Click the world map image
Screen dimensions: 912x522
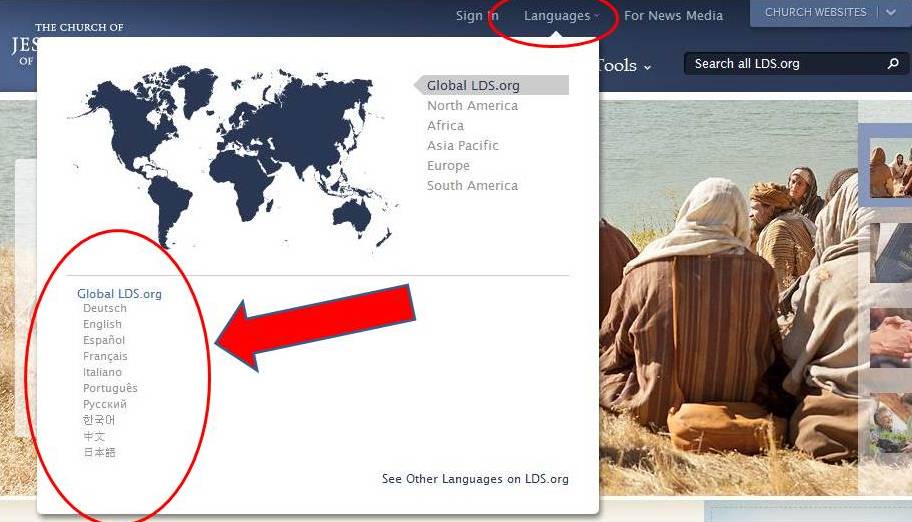point(230,155)
